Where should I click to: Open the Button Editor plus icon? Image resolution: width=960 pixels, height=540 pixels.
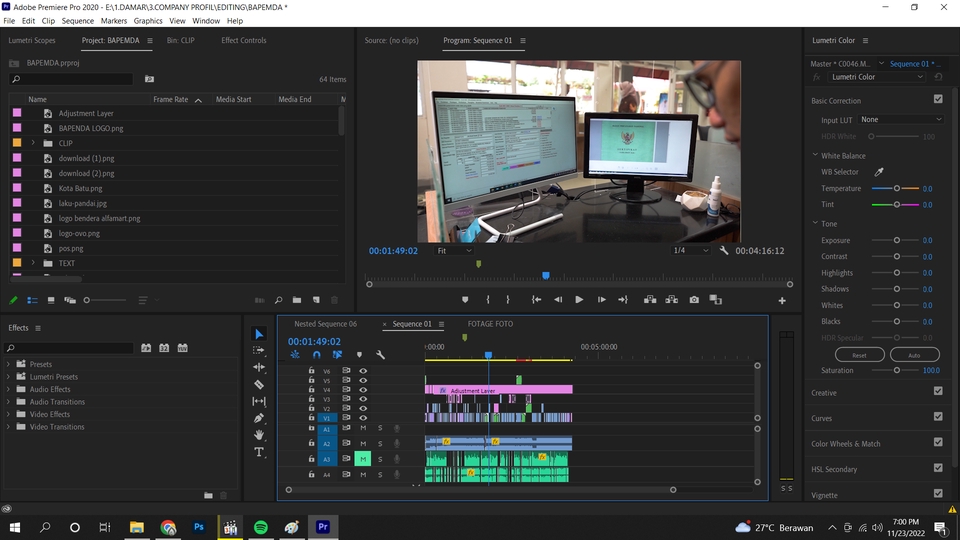pos(782,301)
